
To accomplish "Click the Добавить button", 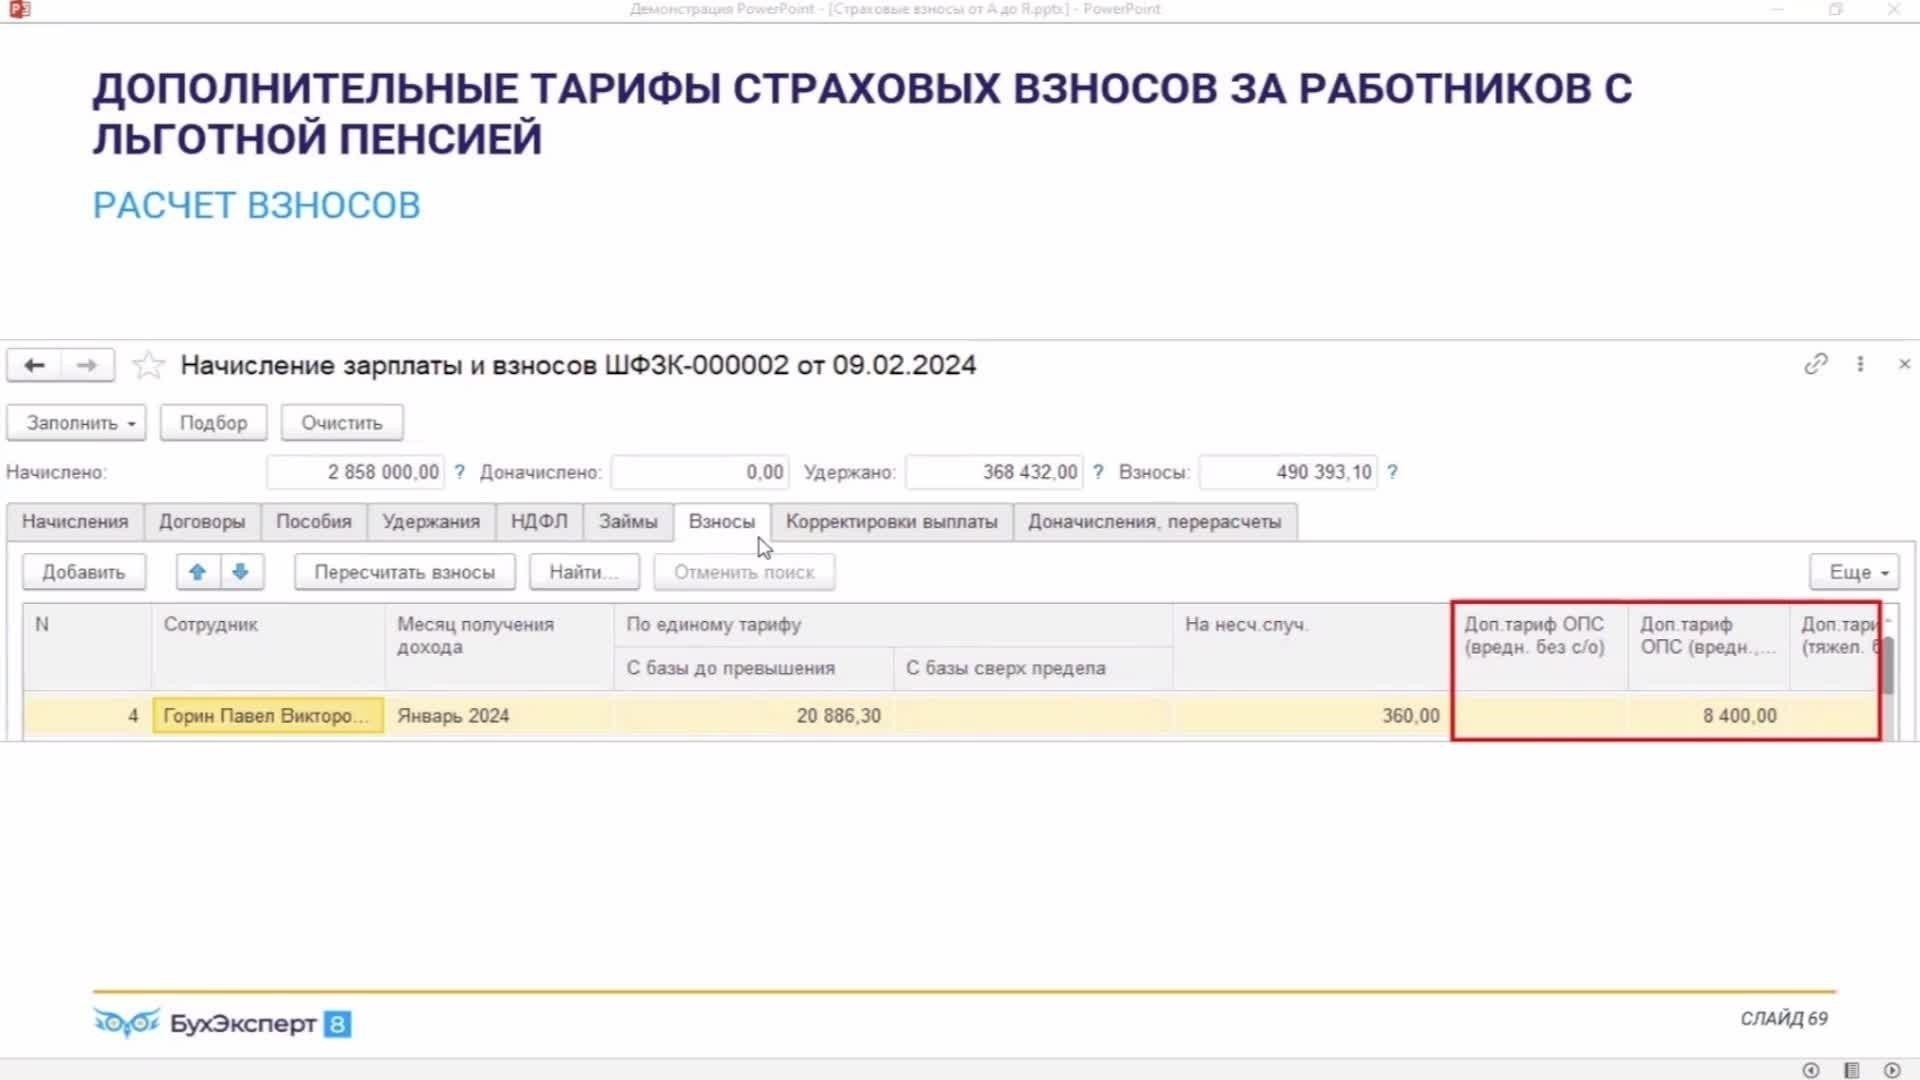I will [84, 572].
